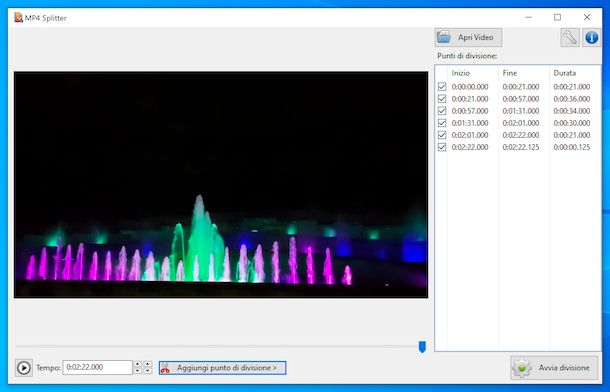Toggle checkbox for segment starting 0:00:57.000

tap(442, 110)
